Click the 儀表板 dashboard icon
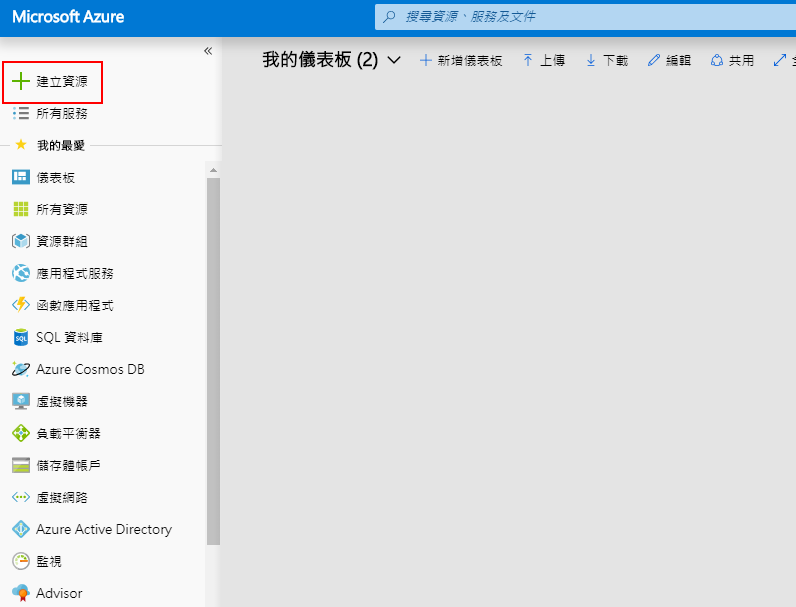Viewport: 796px width, 607px height. (x=21, y=177)
